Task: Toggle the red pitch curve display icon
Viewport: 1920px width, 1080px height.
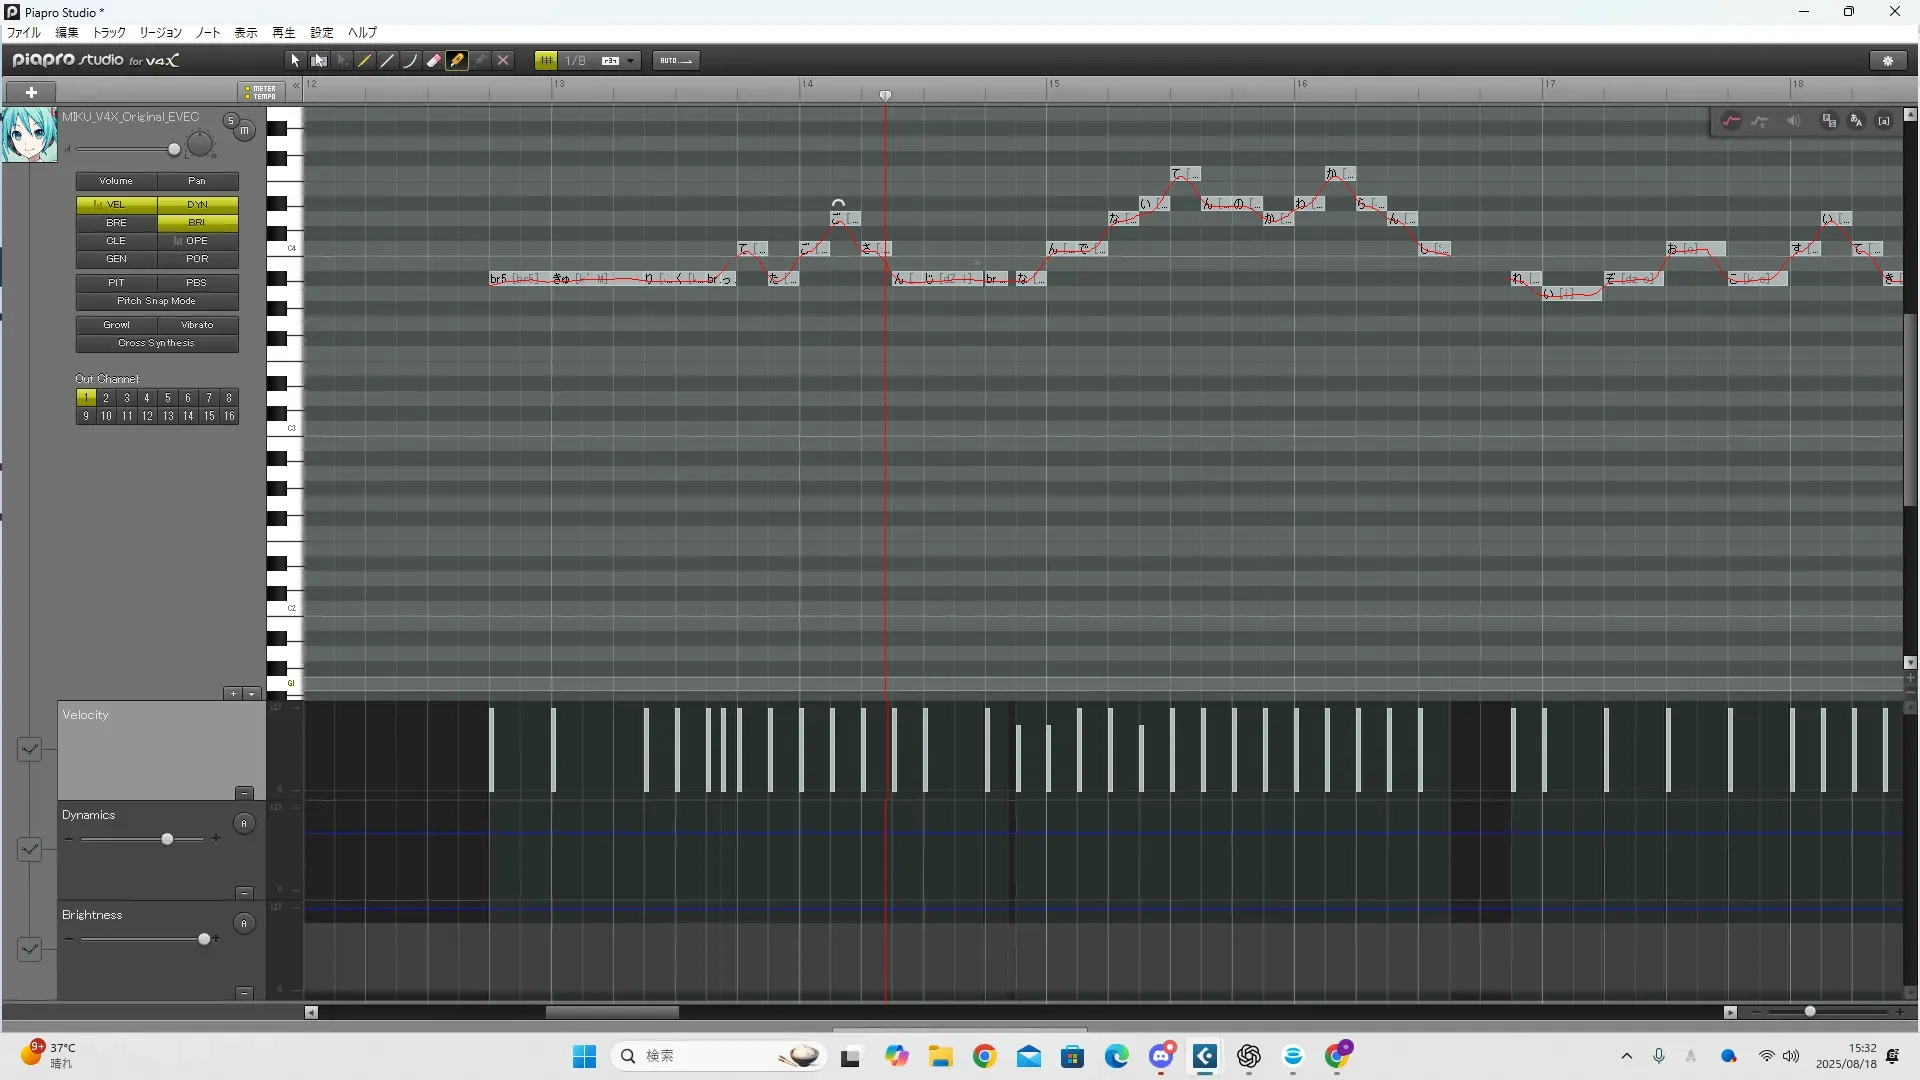Action: tap(1731, 121)
